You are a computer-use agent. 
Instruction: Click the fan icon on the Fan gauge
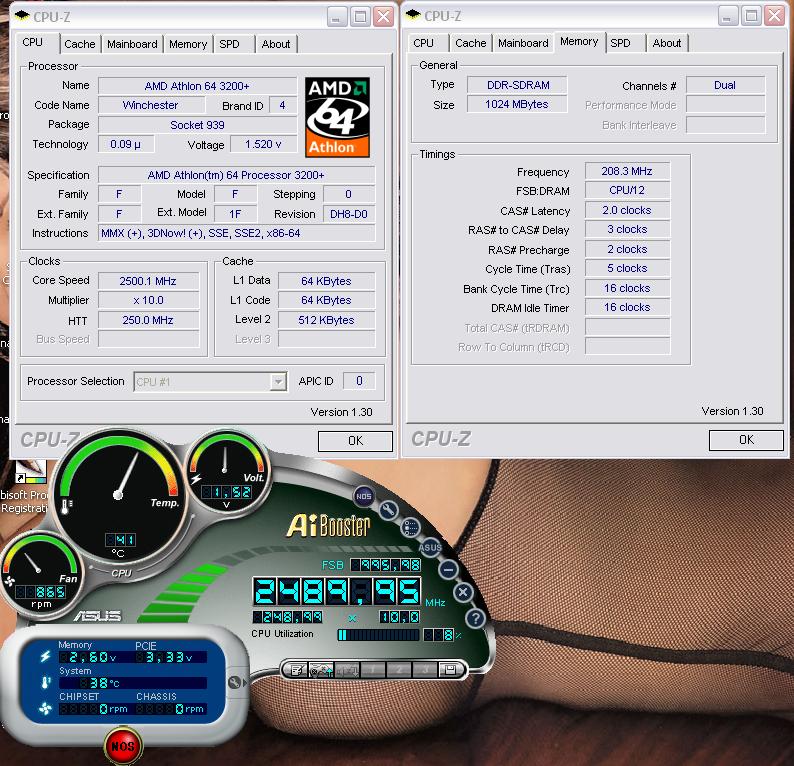pos(9,581)
